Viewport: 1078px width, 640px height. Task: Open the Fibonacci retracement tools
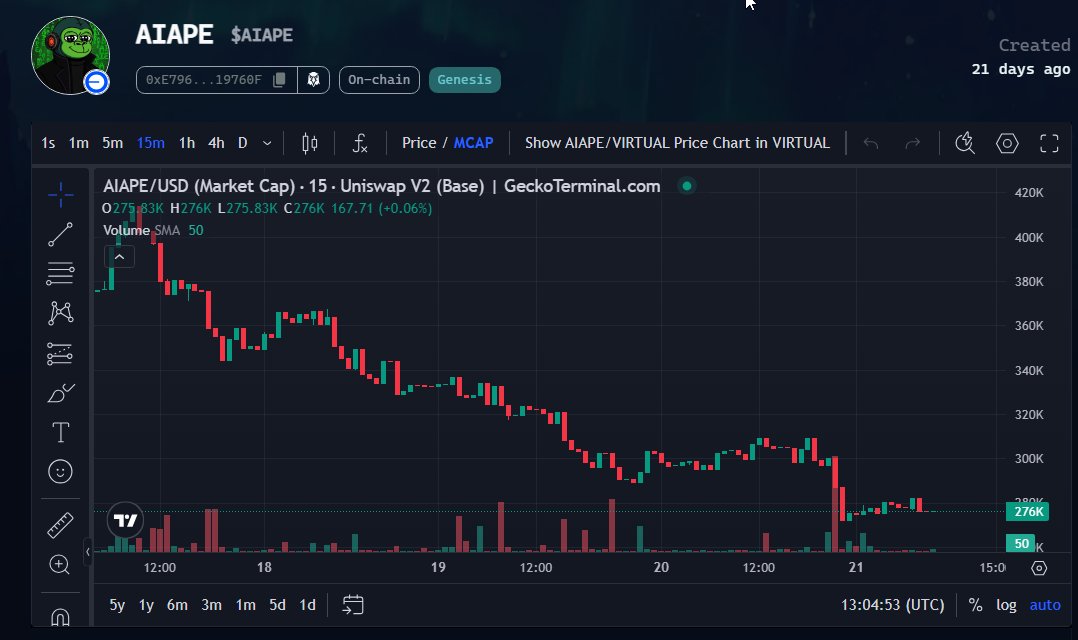(x=60, y=274)
